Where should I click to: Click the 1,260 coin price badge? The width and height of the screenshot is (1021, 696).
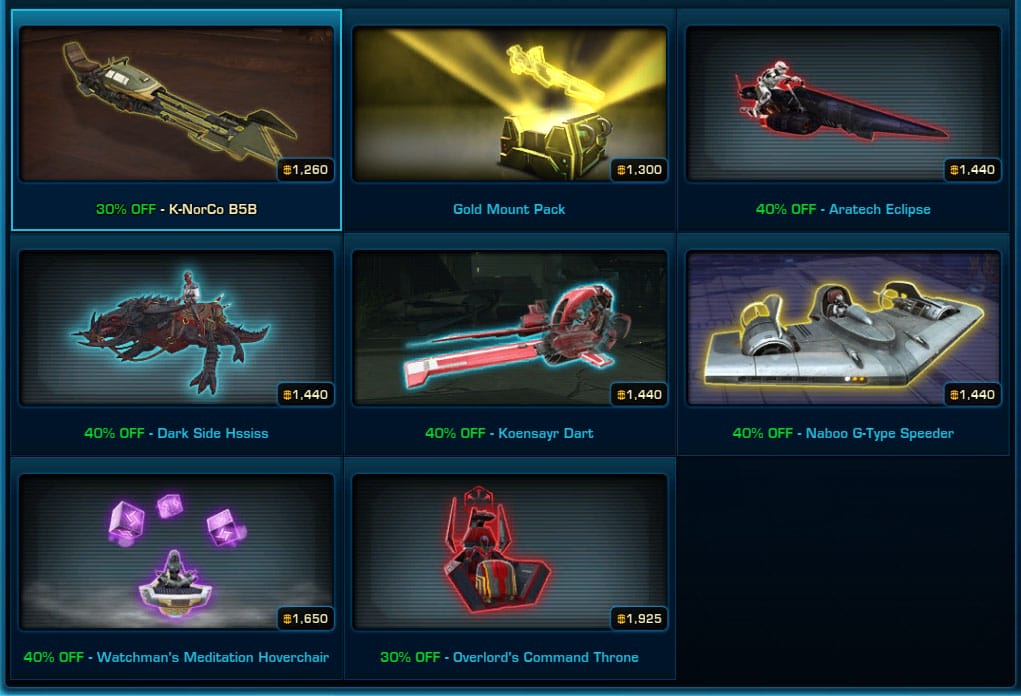point(305,170)
